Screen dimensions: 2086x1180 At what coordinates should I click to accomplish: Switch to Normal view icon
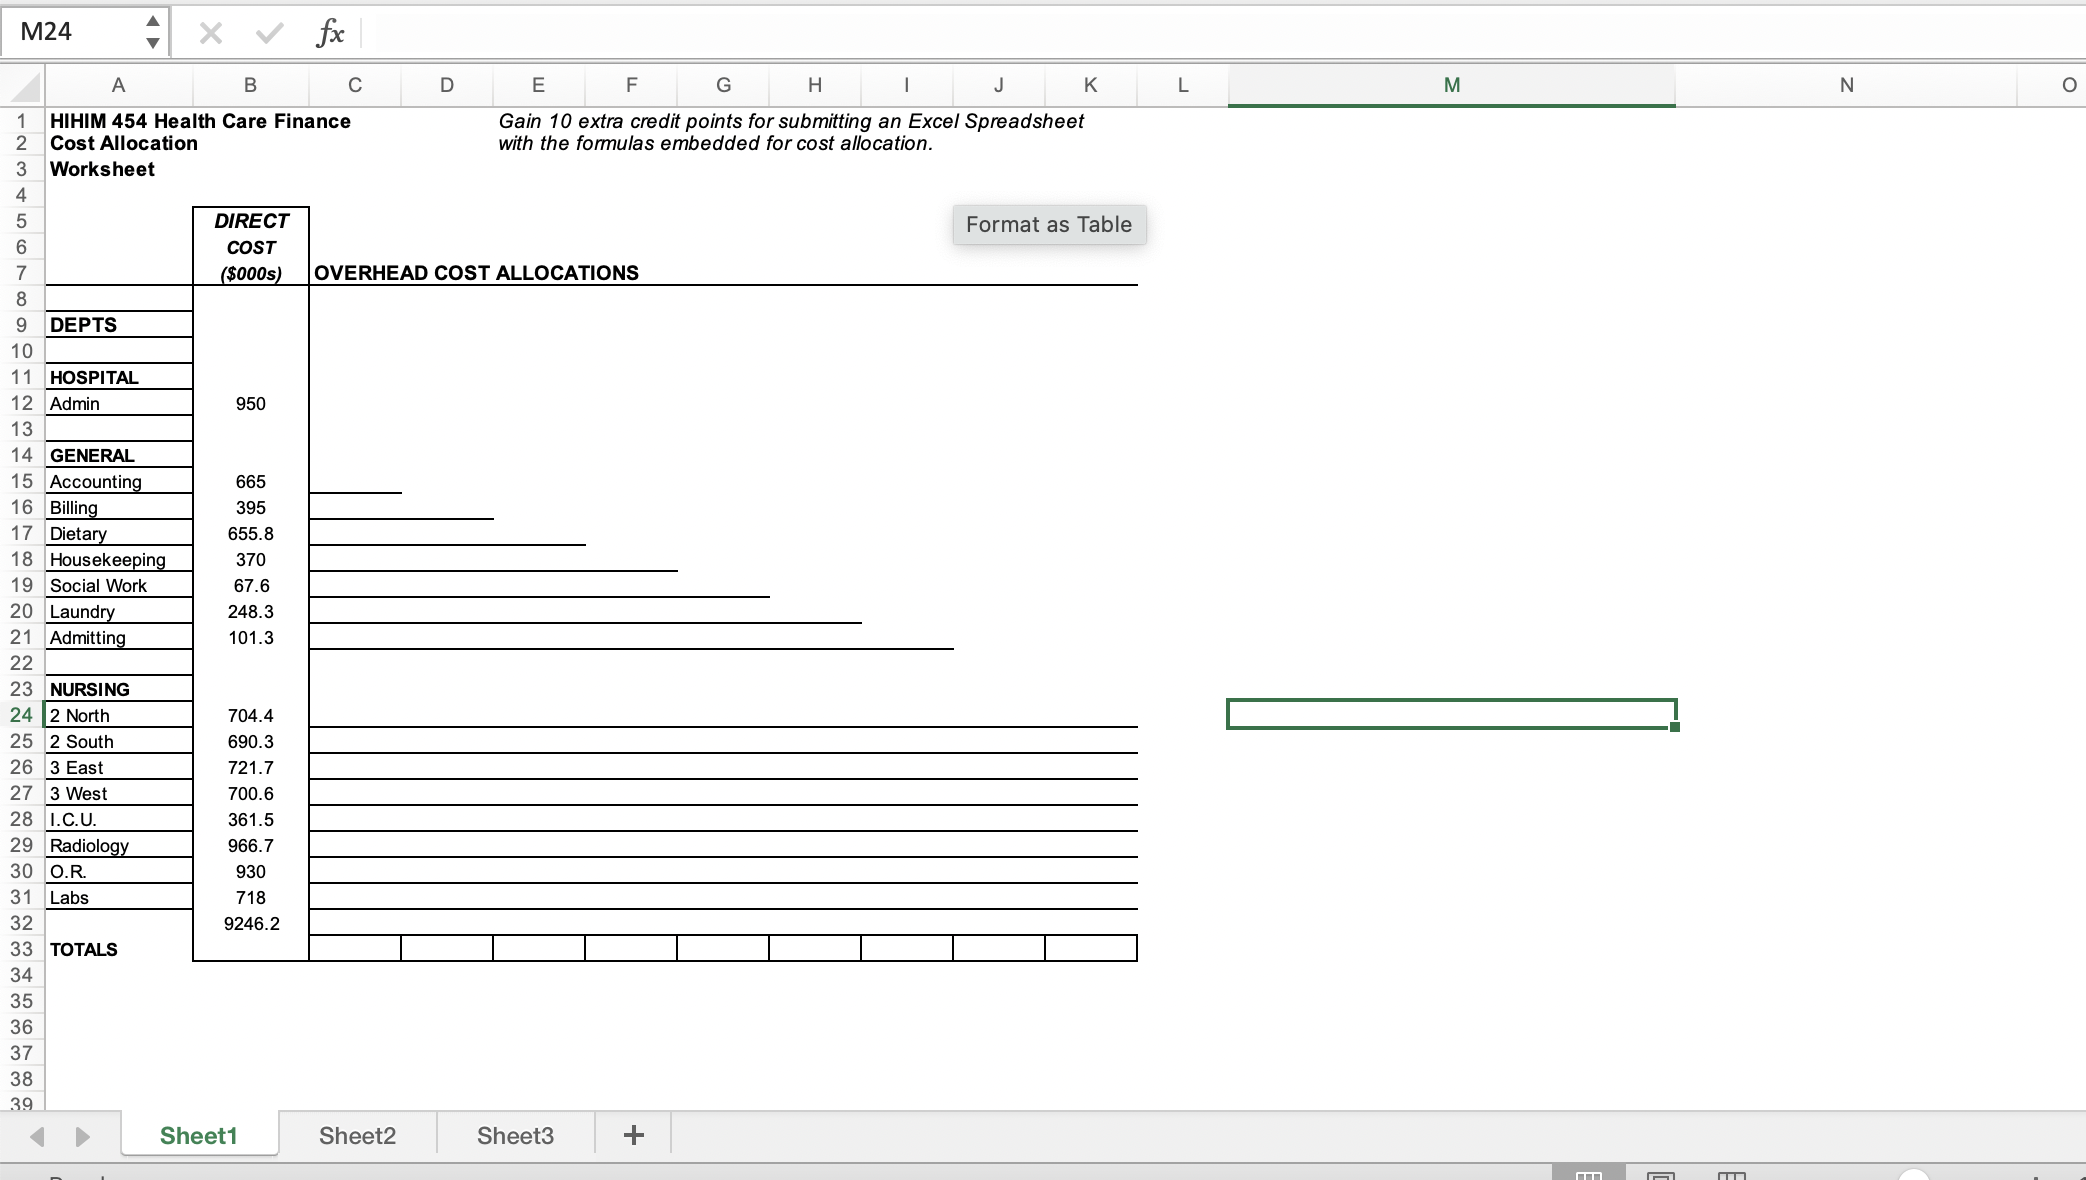point(1589,1175)
